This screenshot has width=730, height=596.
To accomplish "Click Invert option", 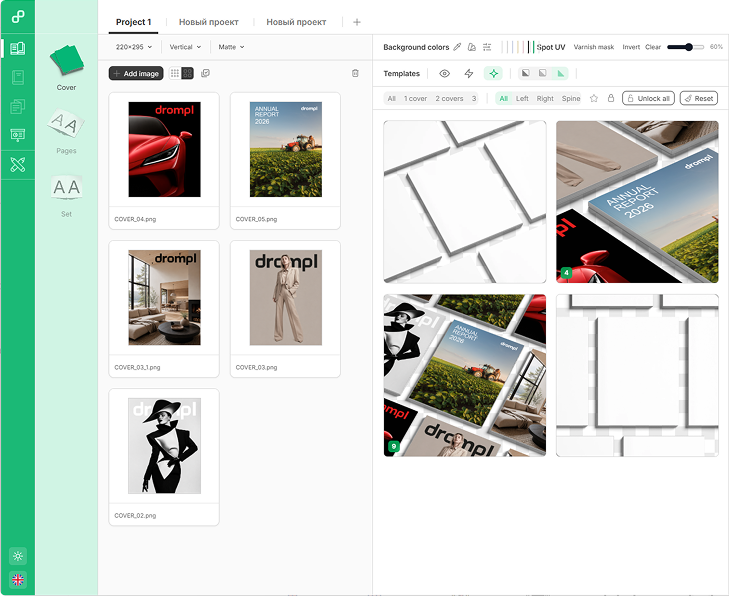I will tap(631, 47).
